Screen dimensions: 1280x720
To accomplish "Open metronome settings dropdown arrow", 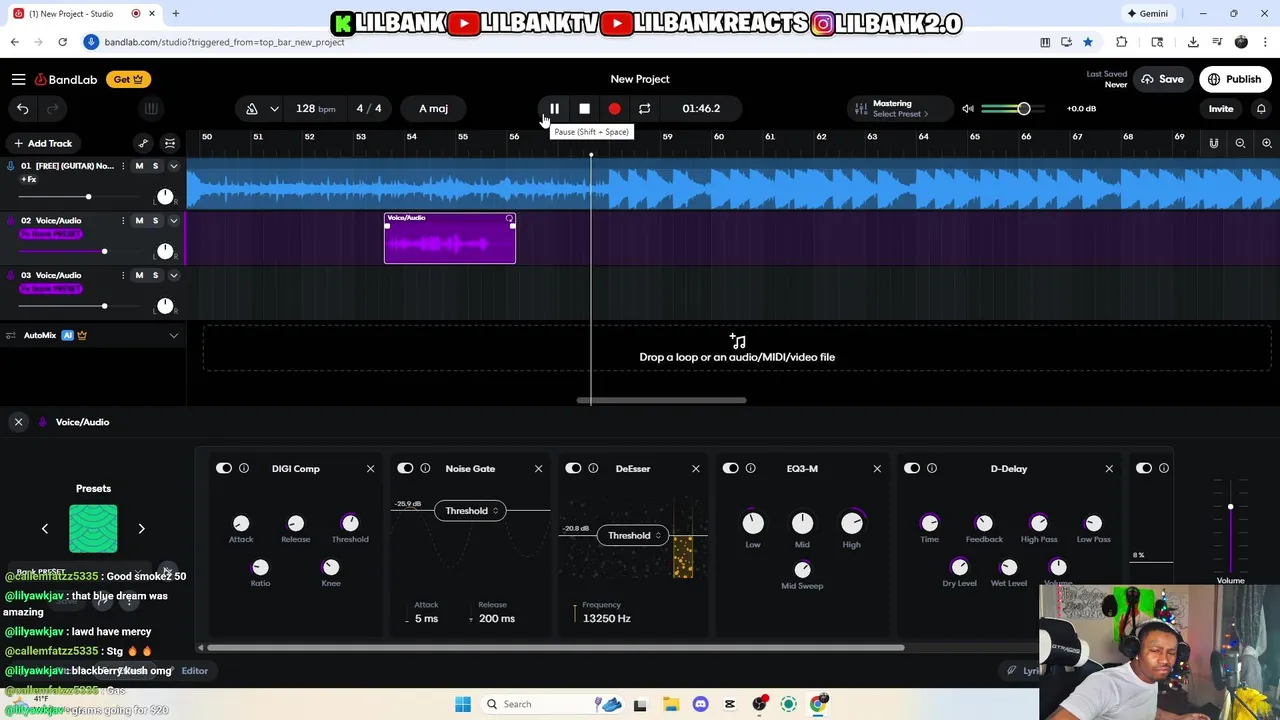I will pos(274,108).
